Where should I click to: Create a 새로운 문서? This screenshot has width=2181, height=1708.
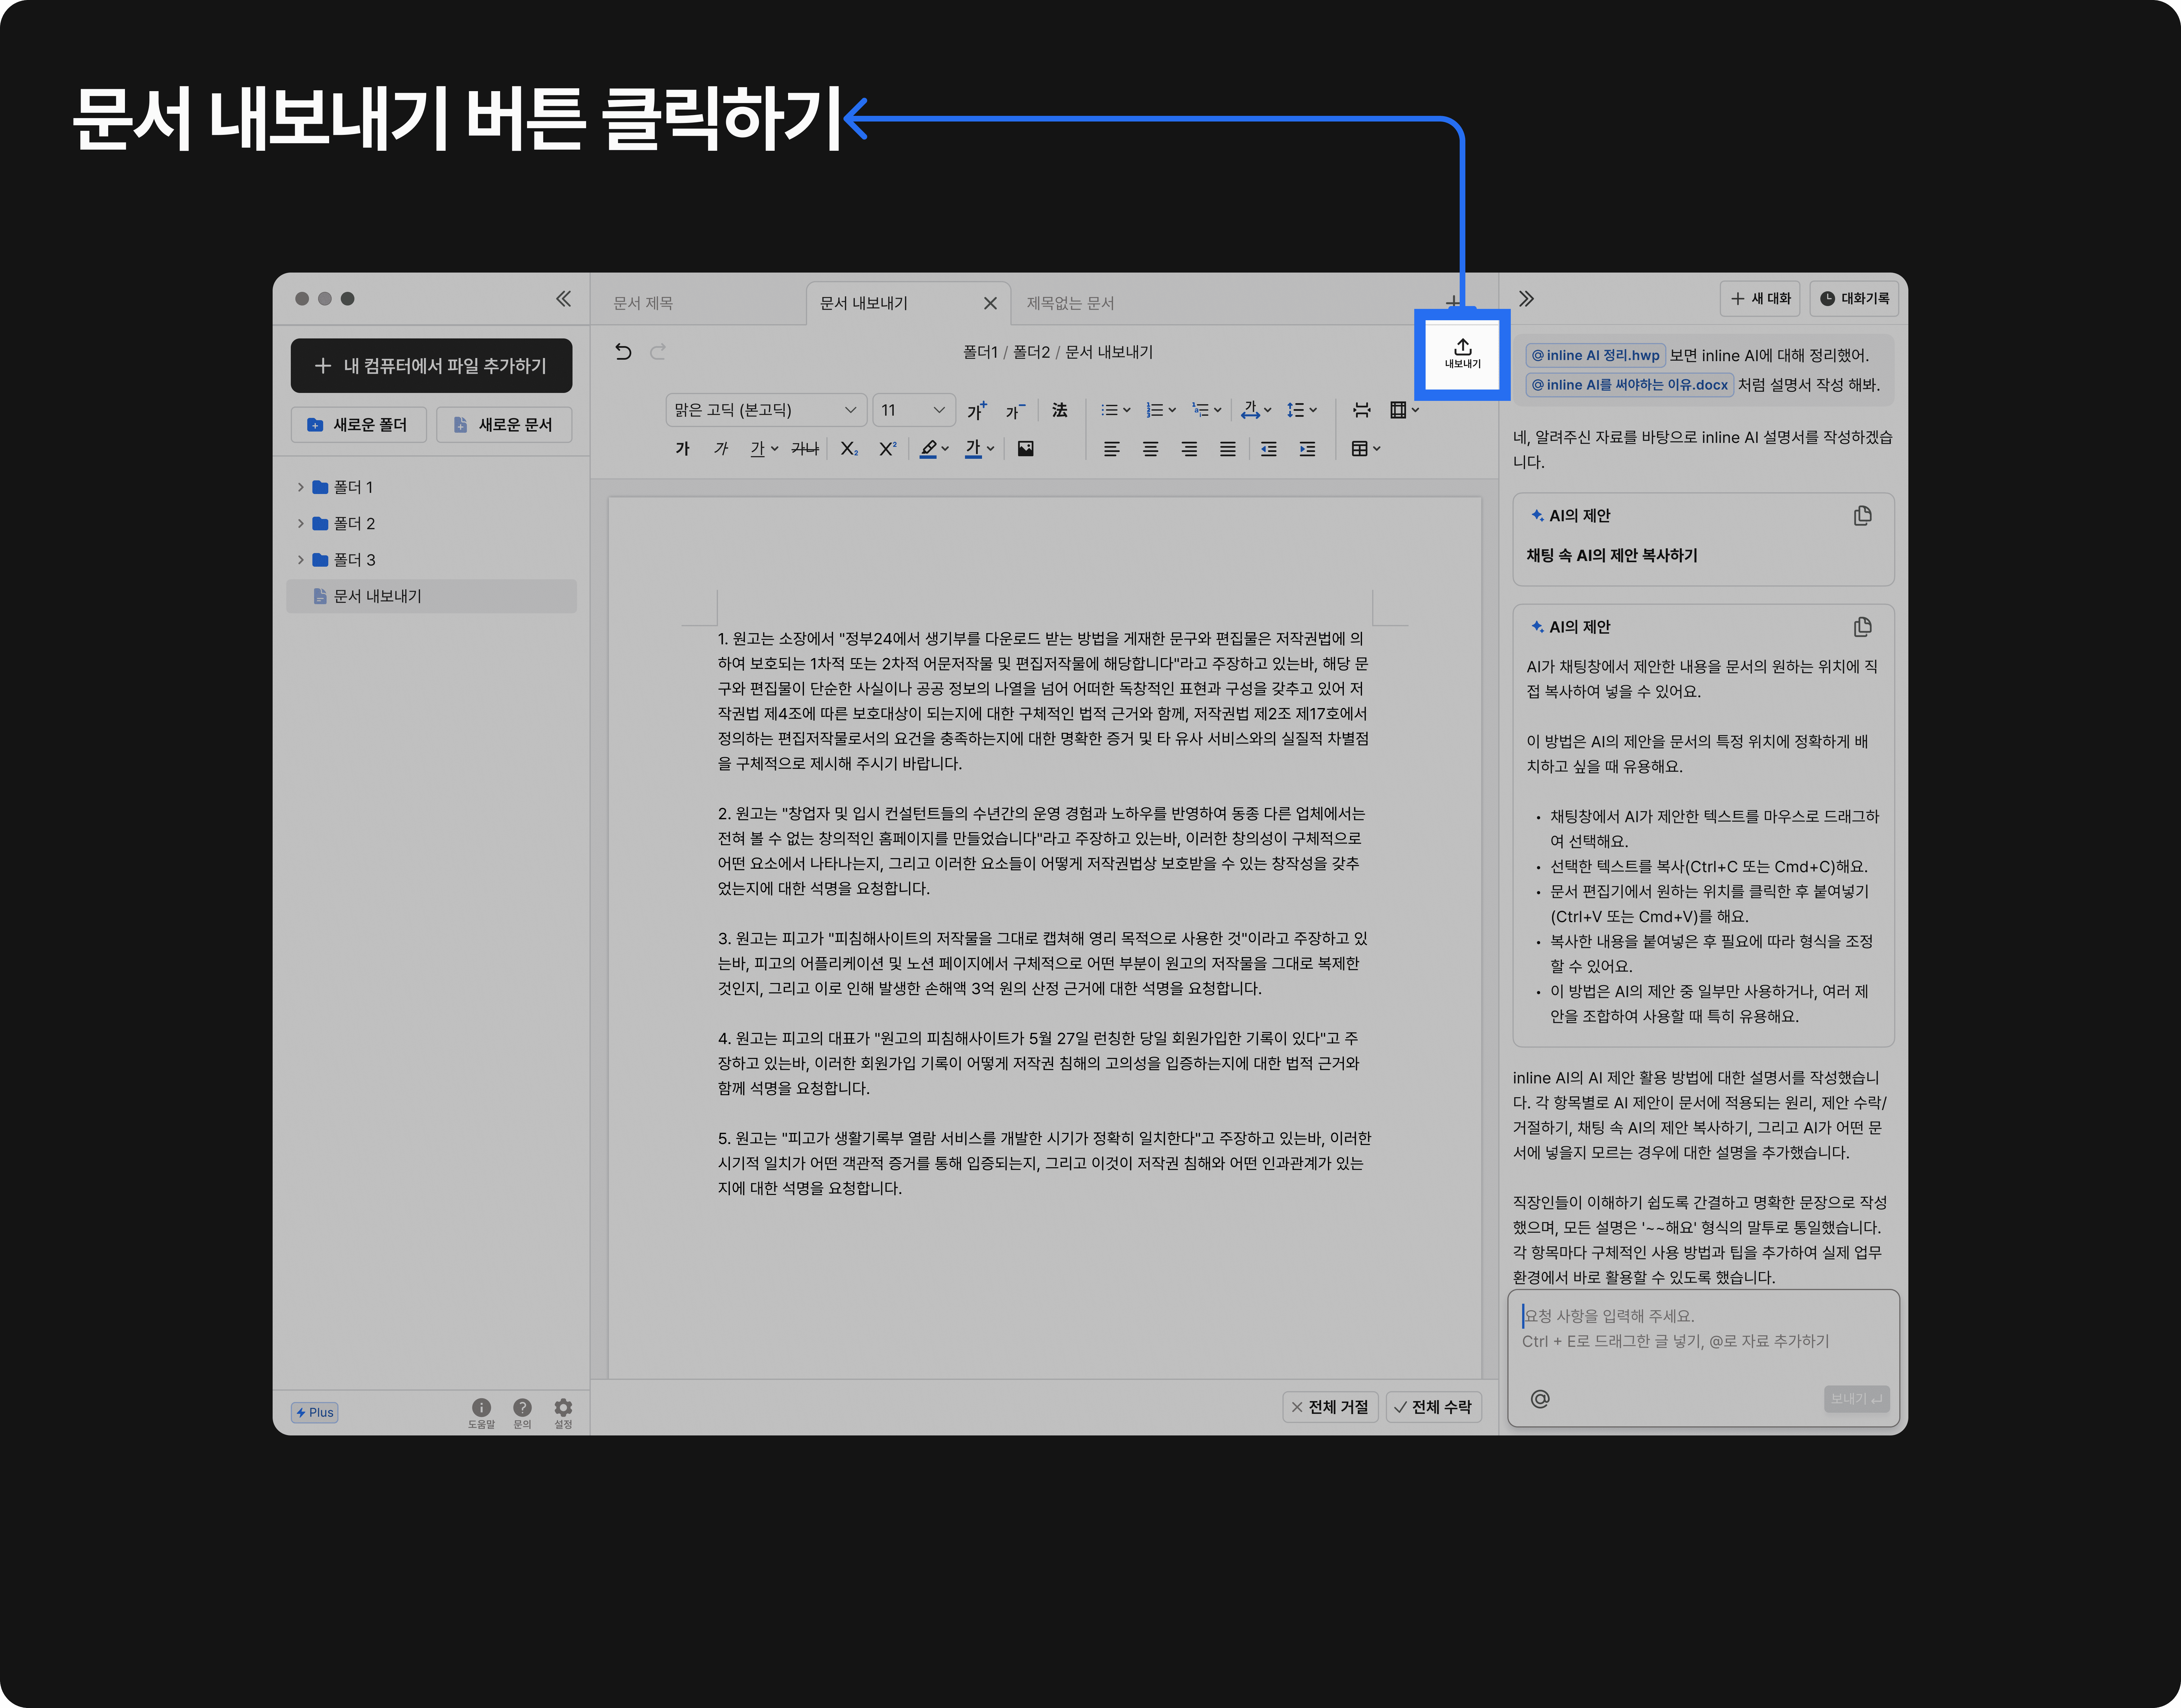(x=504, y=425)
